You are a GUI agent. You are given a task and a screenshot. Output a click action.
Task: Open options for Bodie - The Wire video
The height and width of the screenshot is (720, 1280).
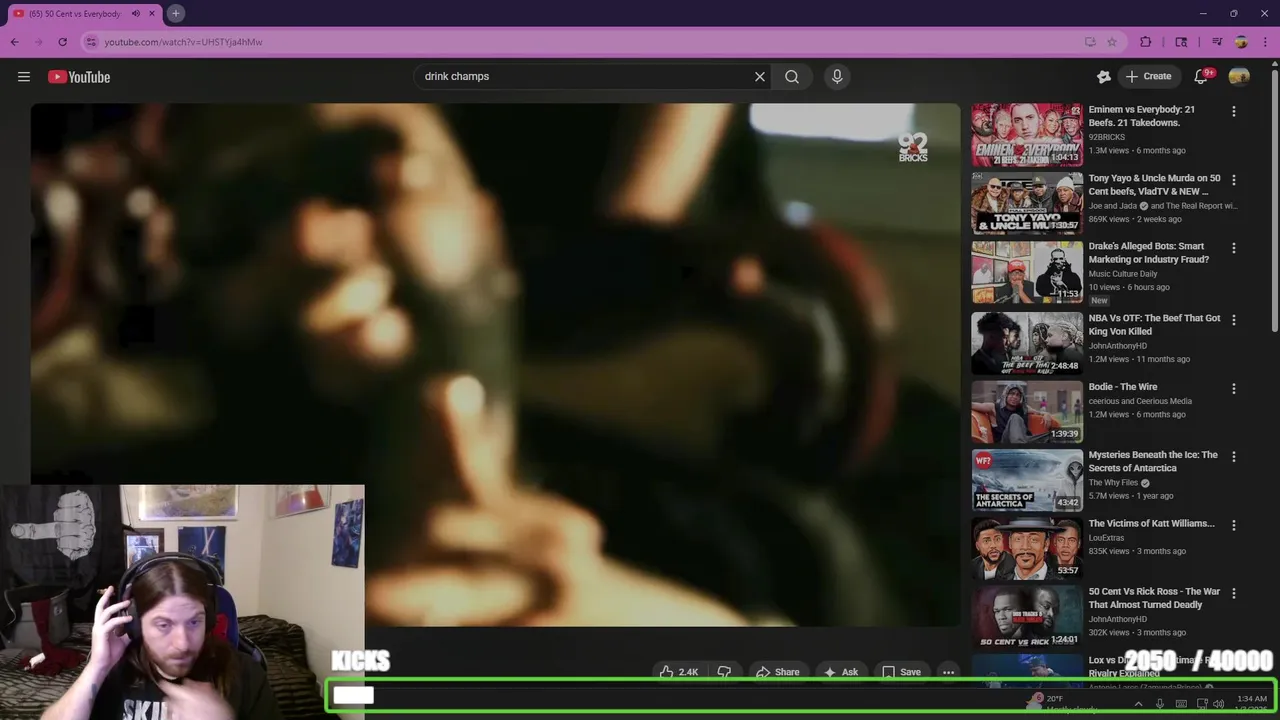[1234, 388]
